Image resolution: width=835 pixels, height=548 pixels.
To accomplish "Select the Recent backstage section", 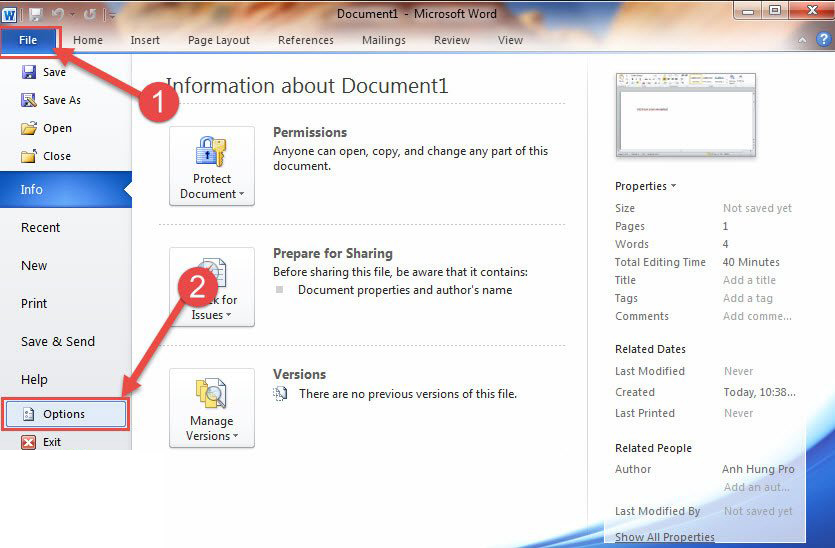I will point(40,227).
